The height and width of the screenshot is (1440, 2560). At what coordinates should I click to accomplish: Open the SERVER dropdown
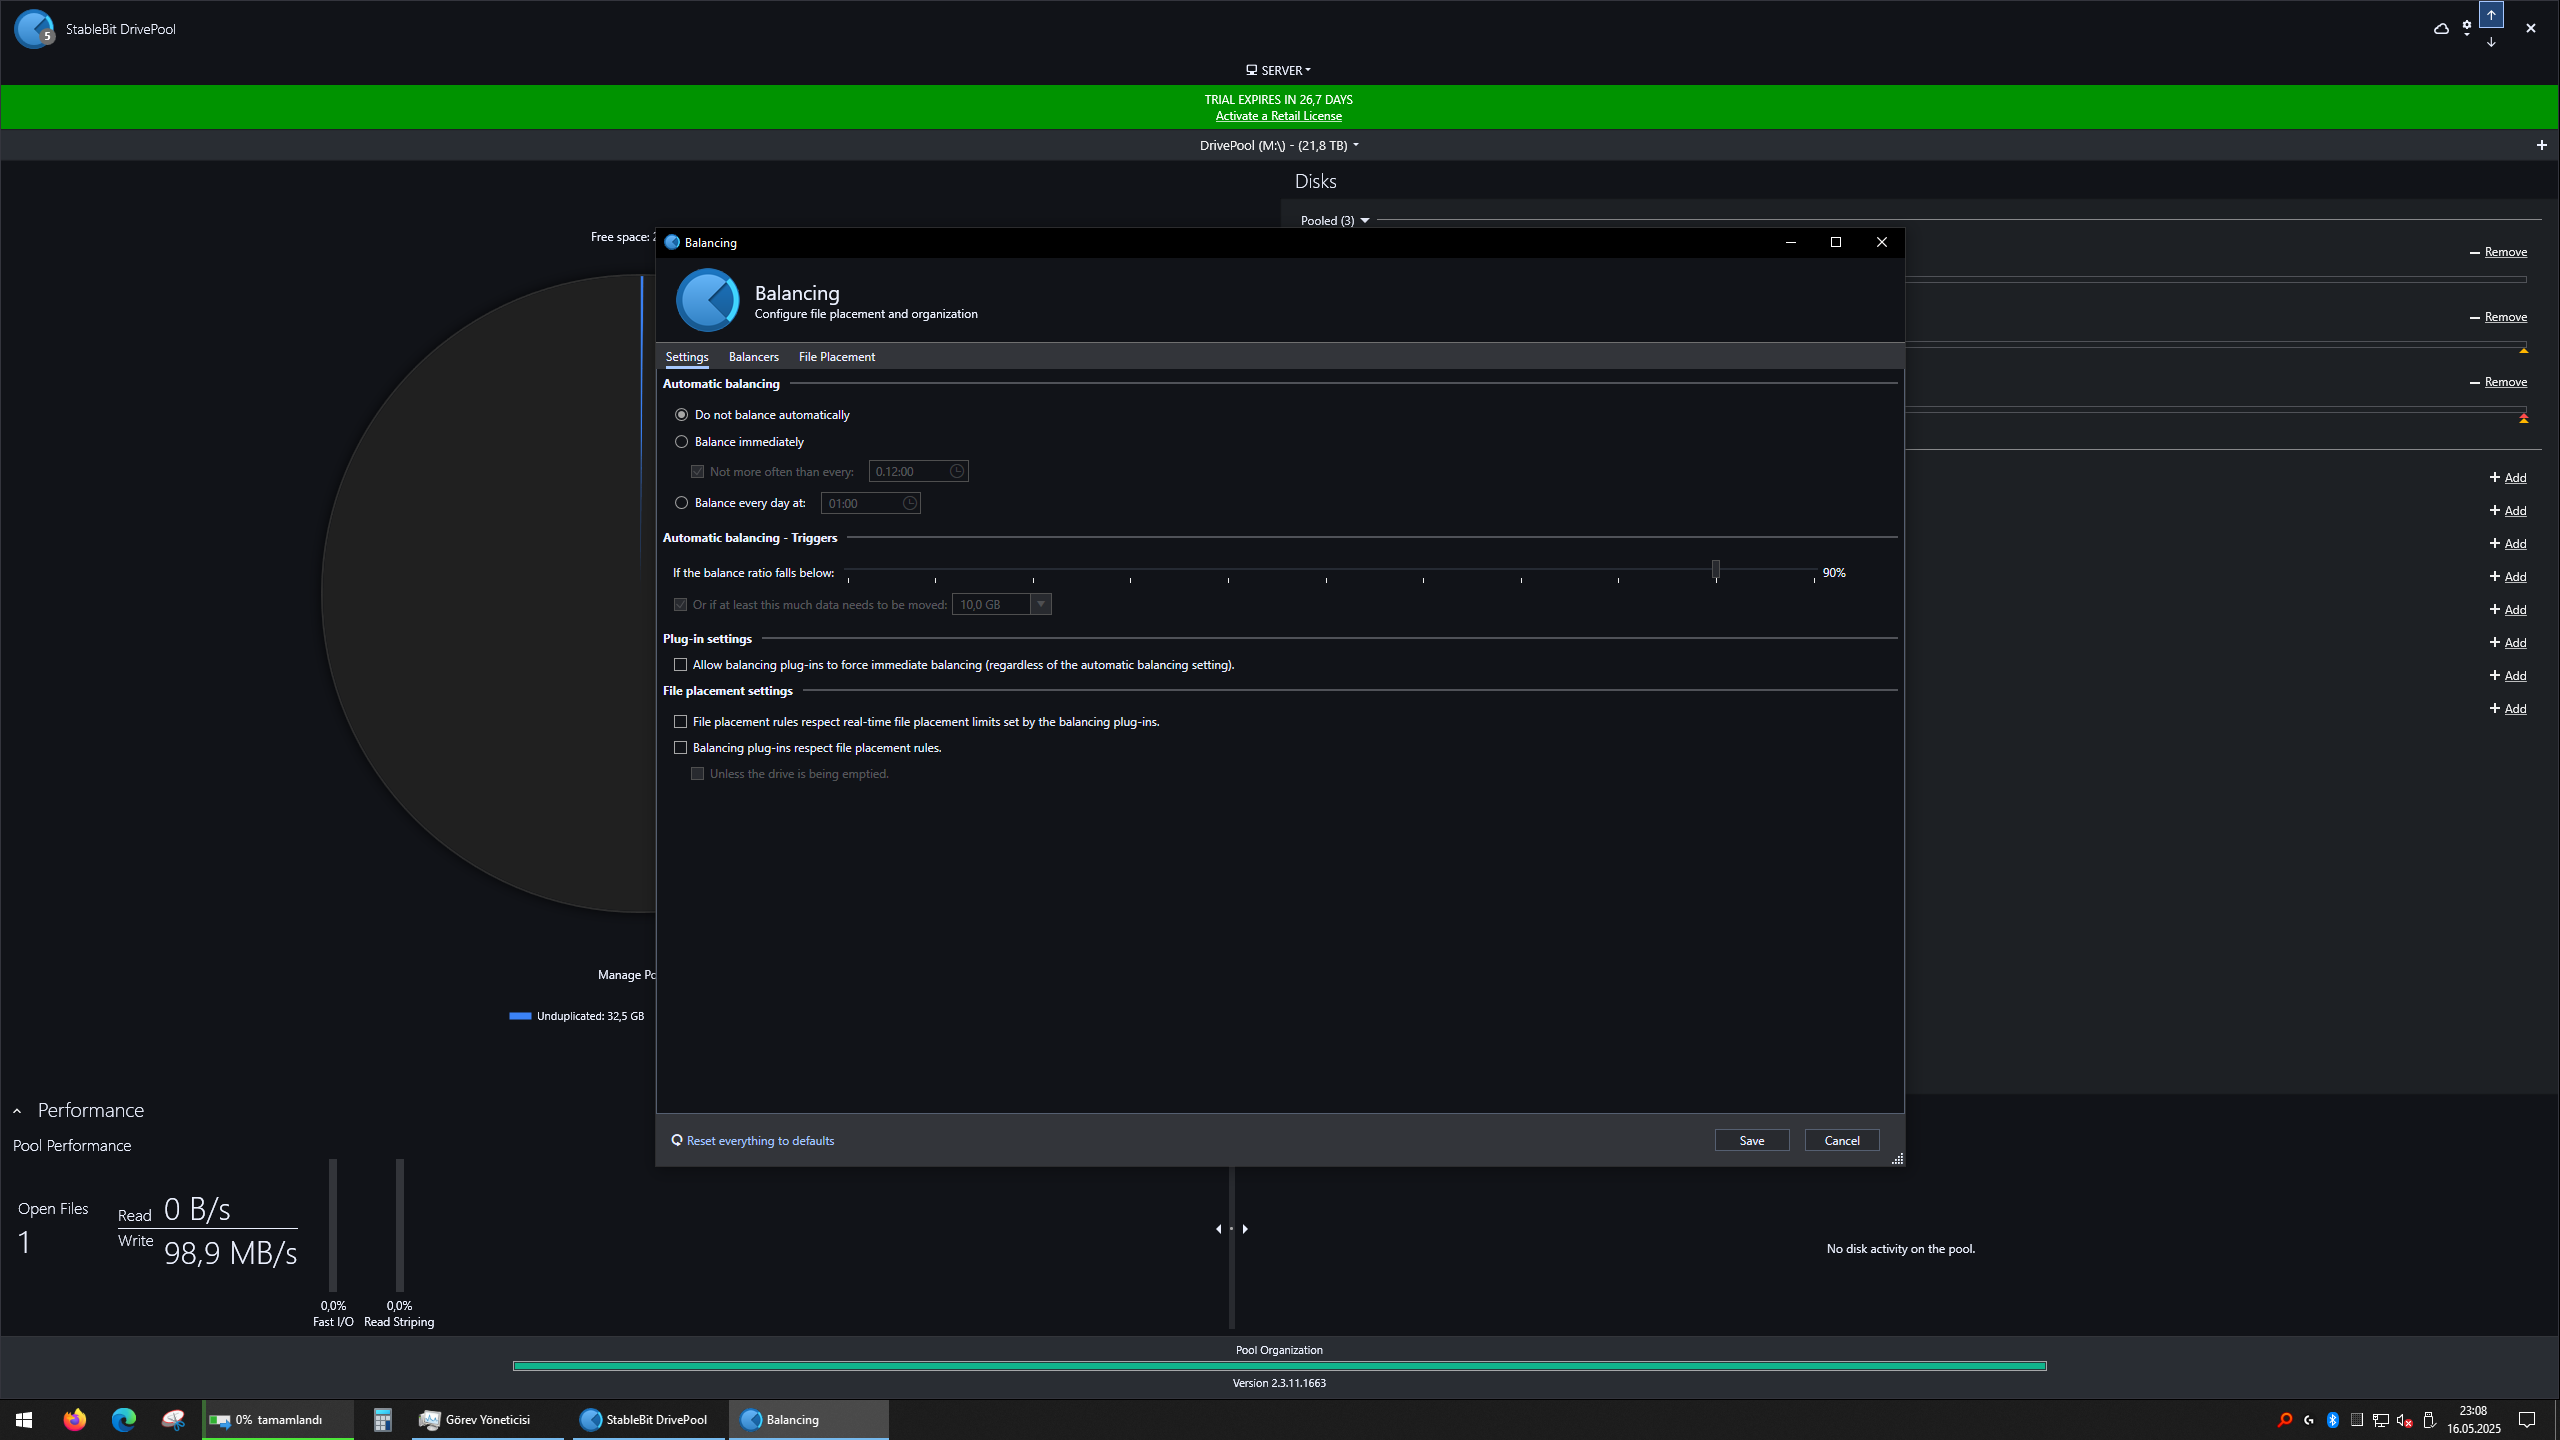pyautogui.click(x=1278, y=70)
